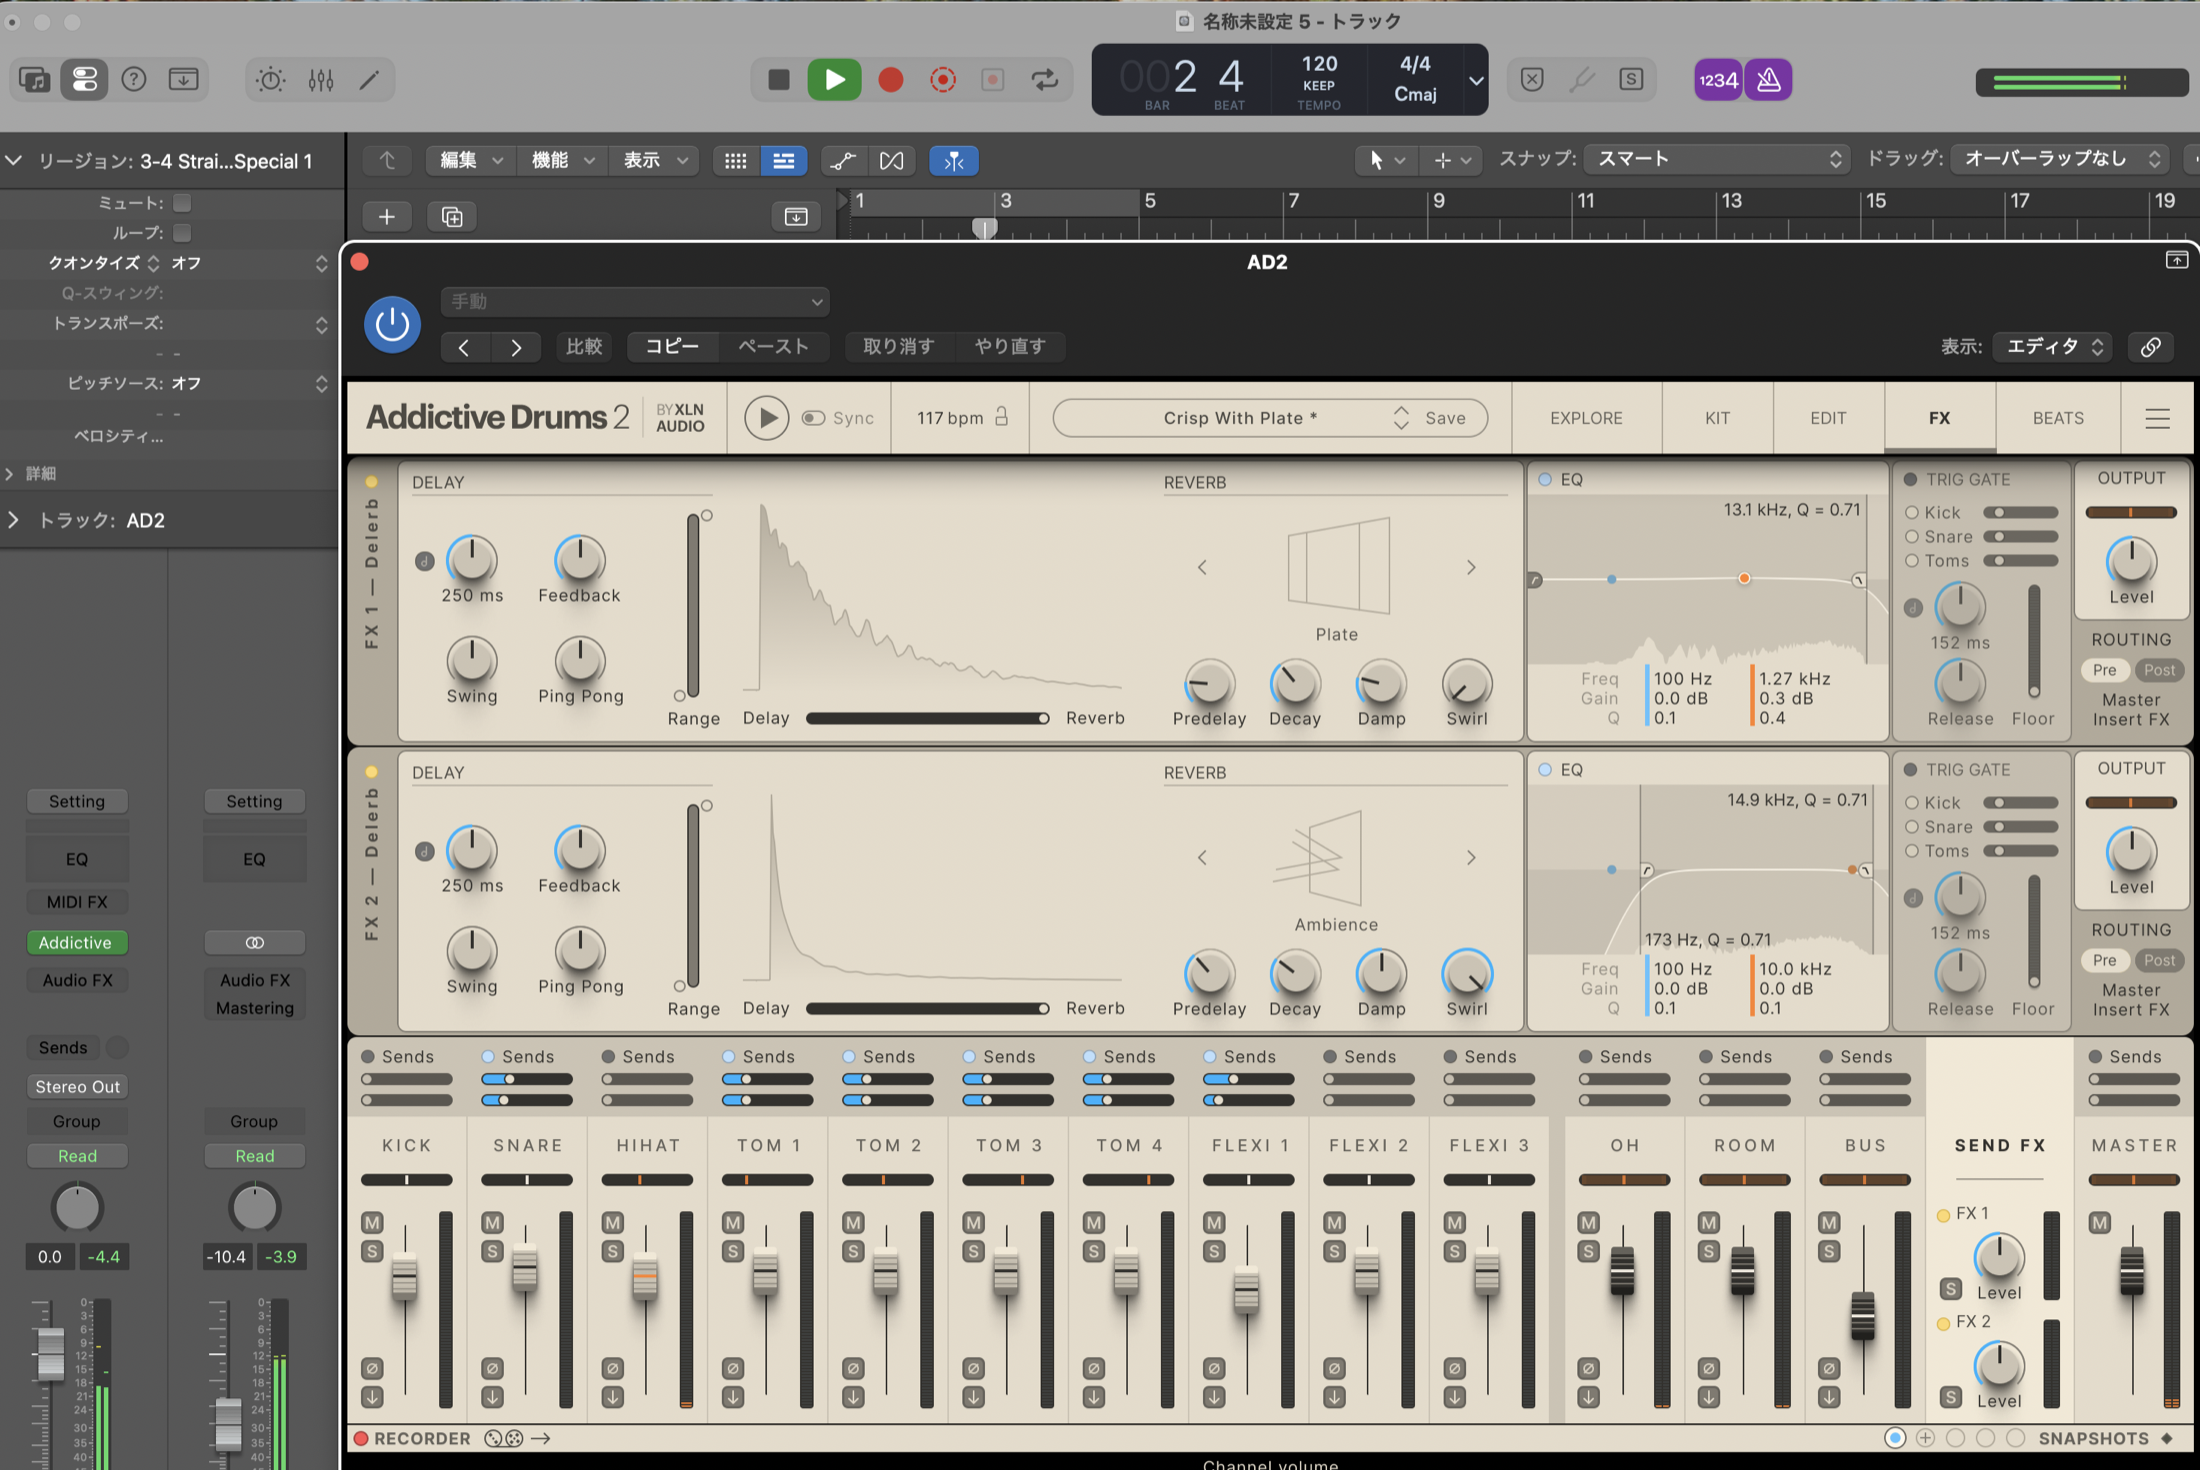Expand the トラック: AD2 section
2200x1470 pixels.
point(12,520)
